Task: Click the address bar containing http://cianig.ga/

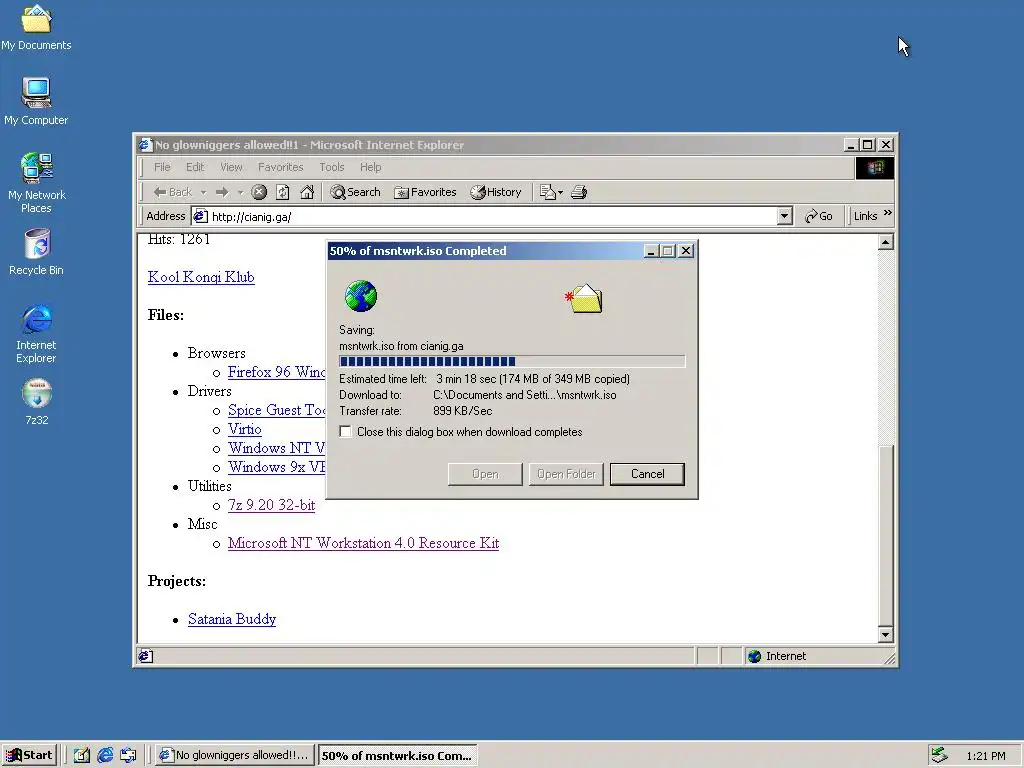Action: tap(493, 216)
